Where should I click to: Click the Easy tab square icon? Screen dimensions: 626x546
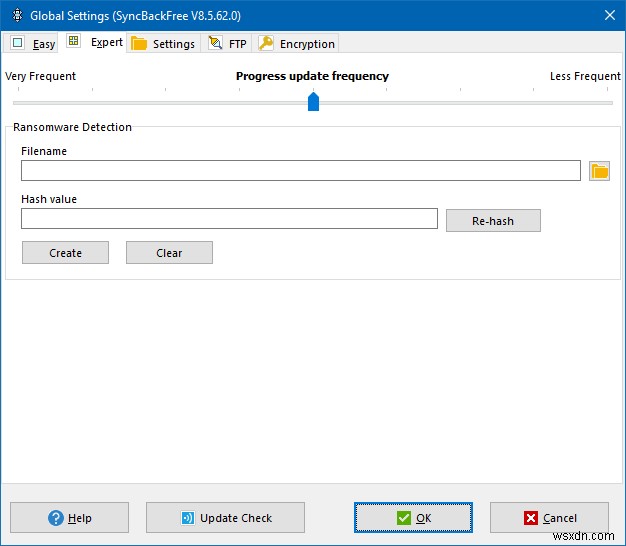(18, 43)
